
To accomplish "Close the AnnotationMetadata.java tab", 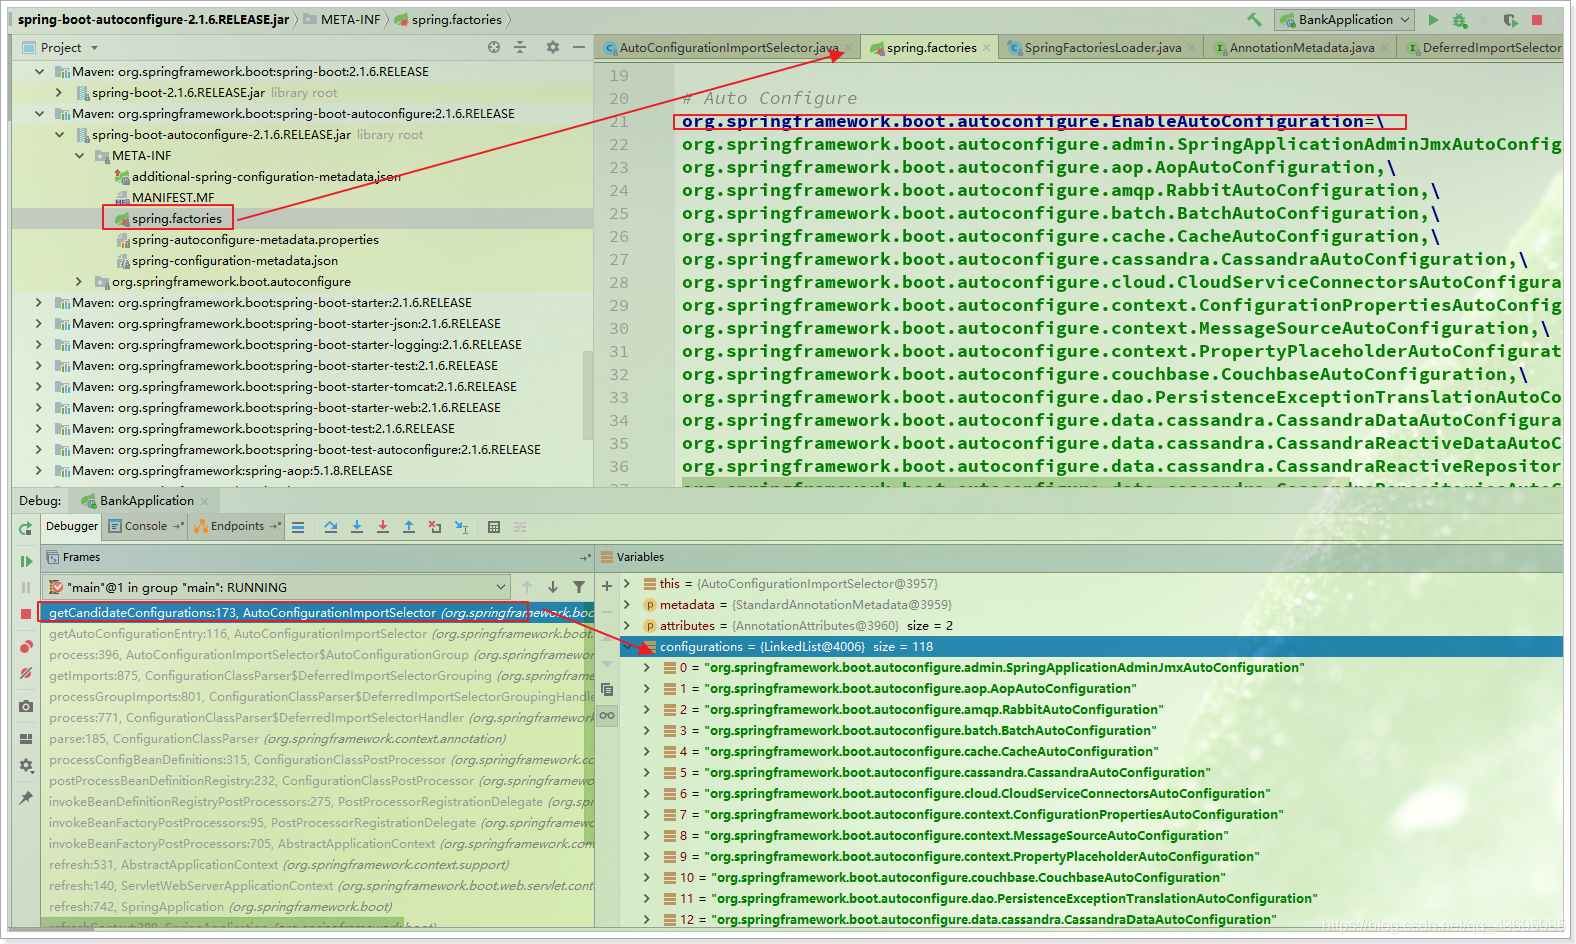I will pos(1385,47).
